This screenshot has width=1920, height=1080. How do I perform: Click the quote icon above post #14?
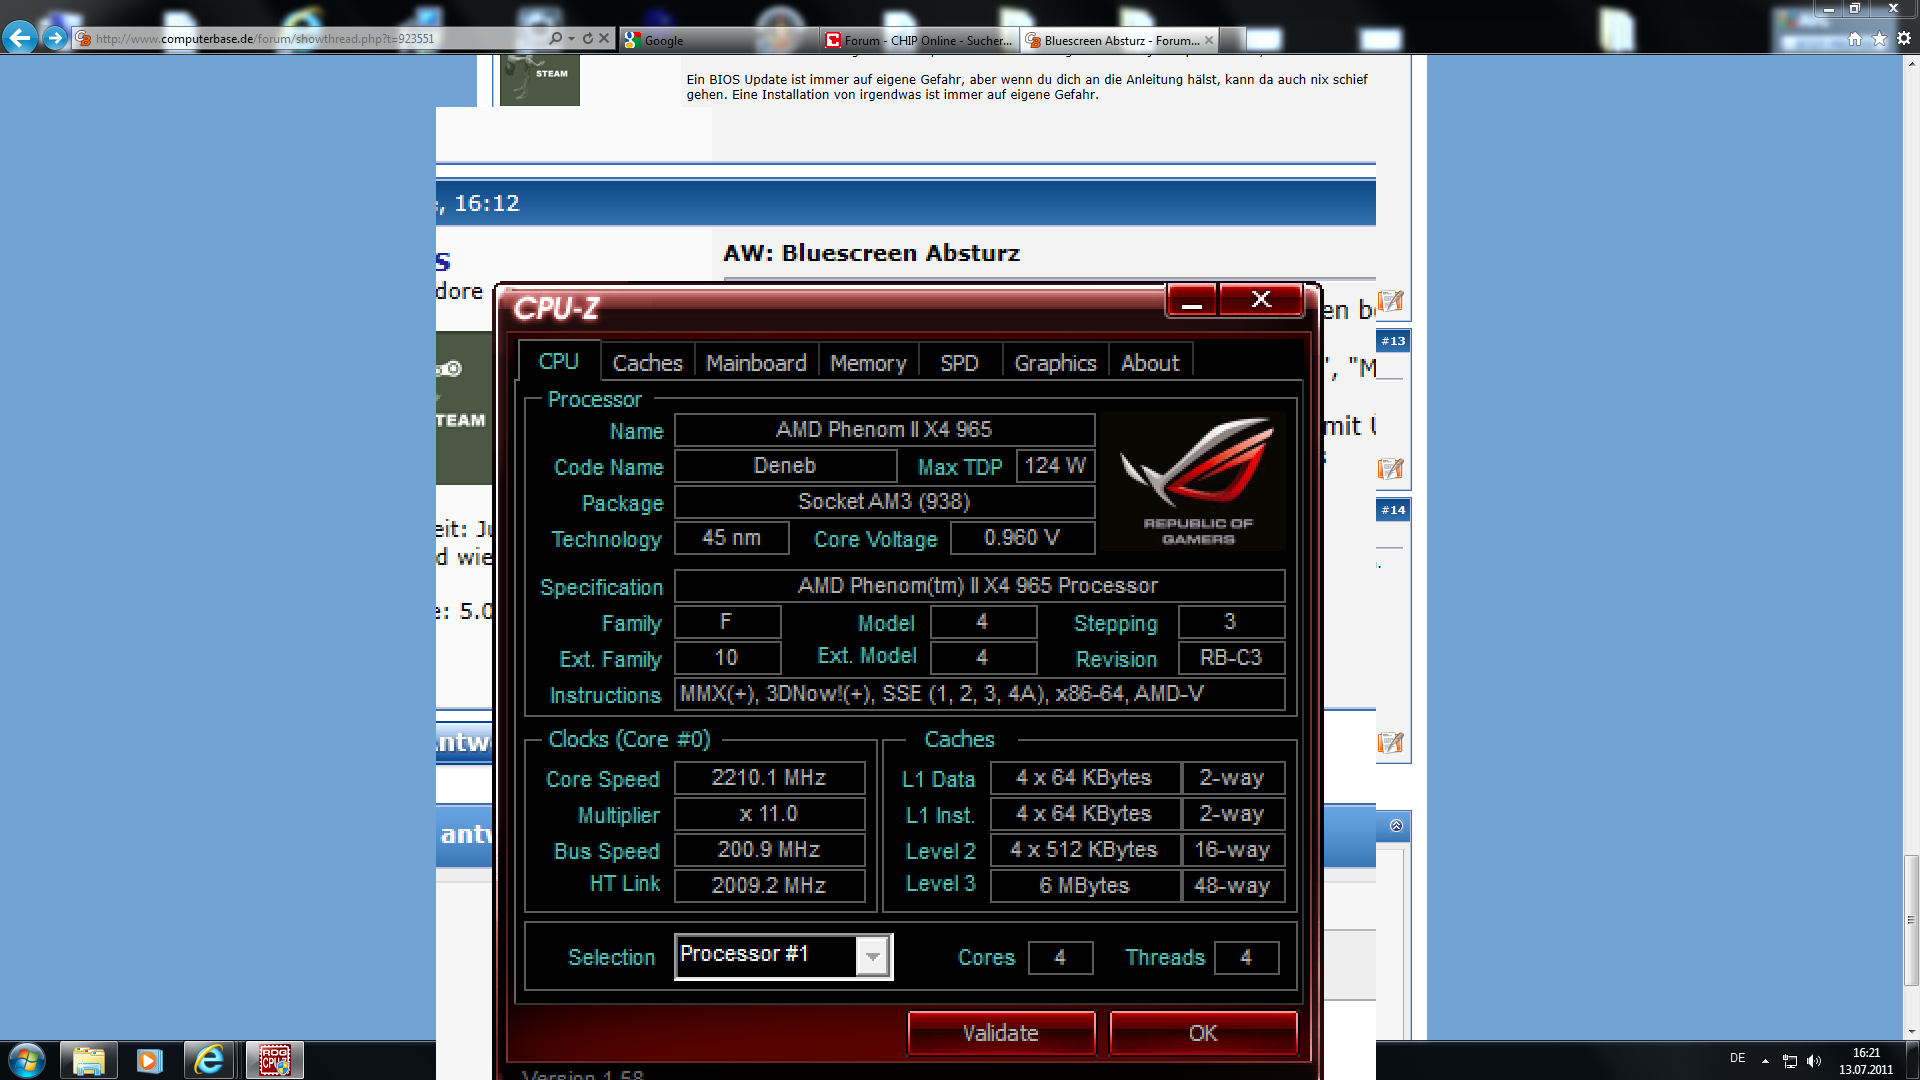click(x=1390, y=469)
